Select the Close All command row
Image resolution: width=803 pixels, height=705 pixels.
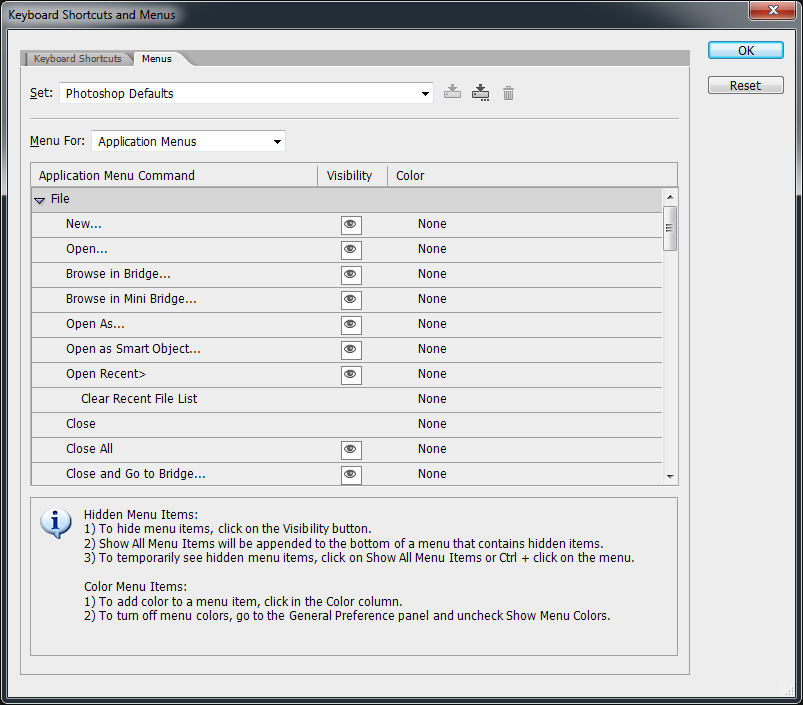[347, 450]
